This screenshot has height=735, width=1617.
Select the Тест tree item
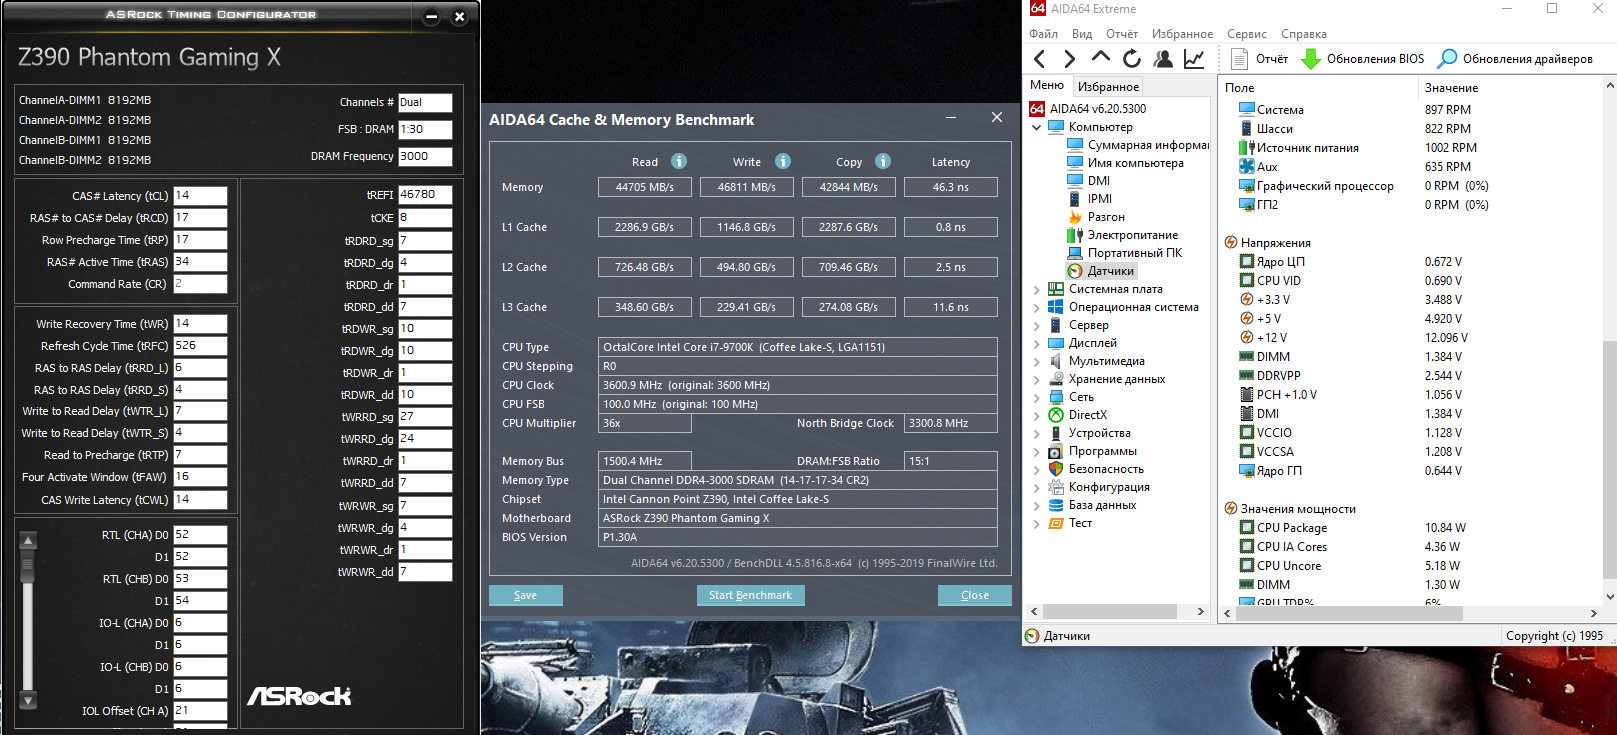click(x=1070, y=523)
